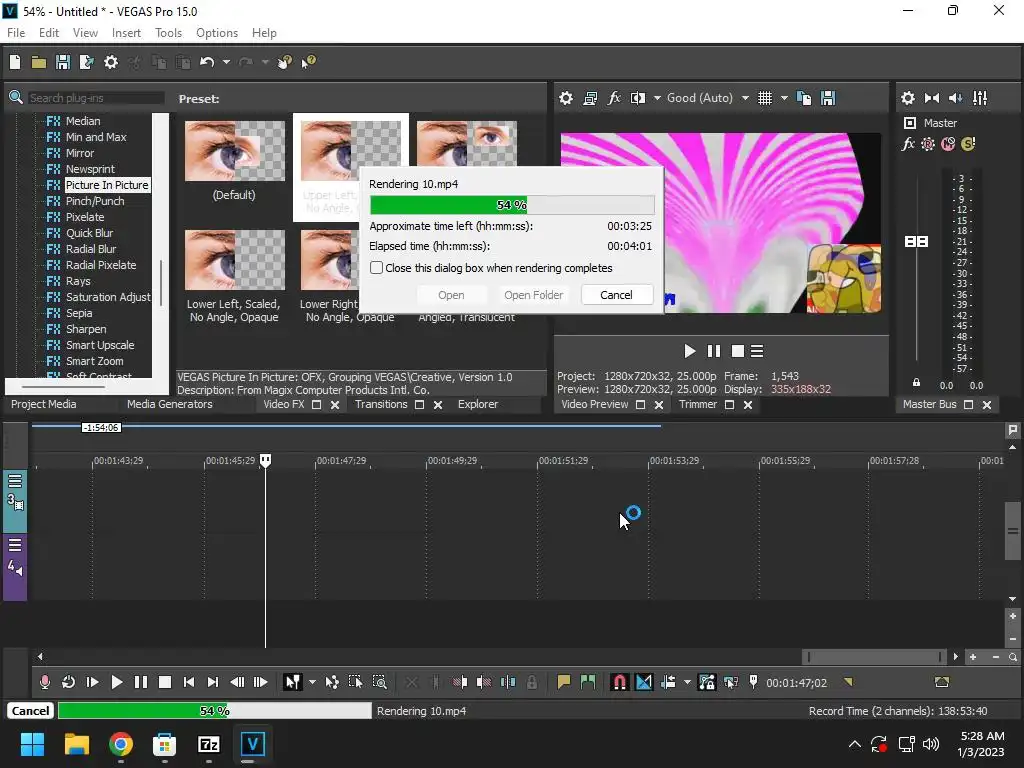Viewport: 1024px width, 768px height.
Task: Click the New project icon in toolbar
Action: 15,62
